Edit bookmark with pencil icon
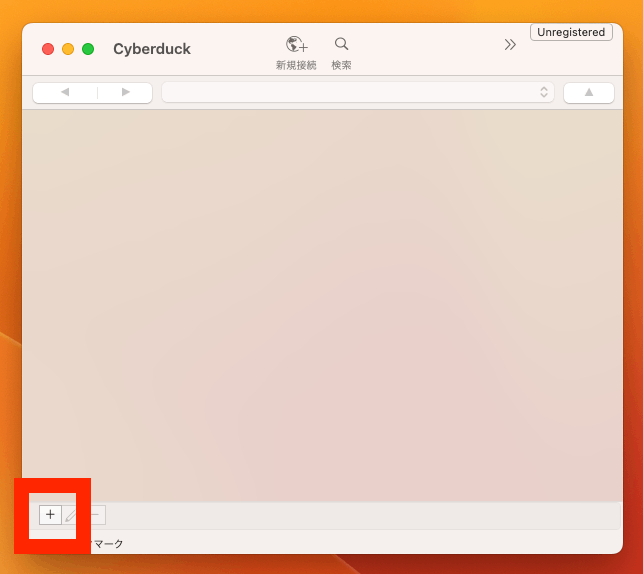This screenshot has width=643, height=574. [73, 515]
